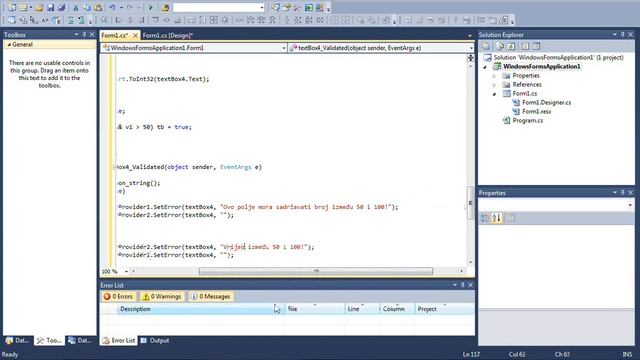Expand the Properties node in Solution Explorer

pyautogui.click(x=494, y=76)
